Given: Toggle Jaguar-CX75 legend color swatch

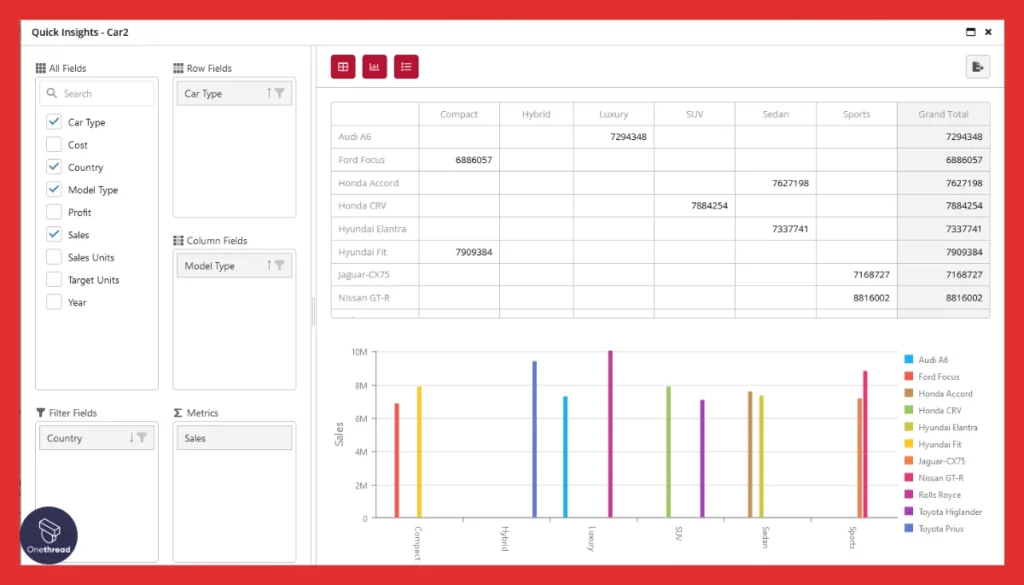Looking at the screenshot, I should point(908,460).
